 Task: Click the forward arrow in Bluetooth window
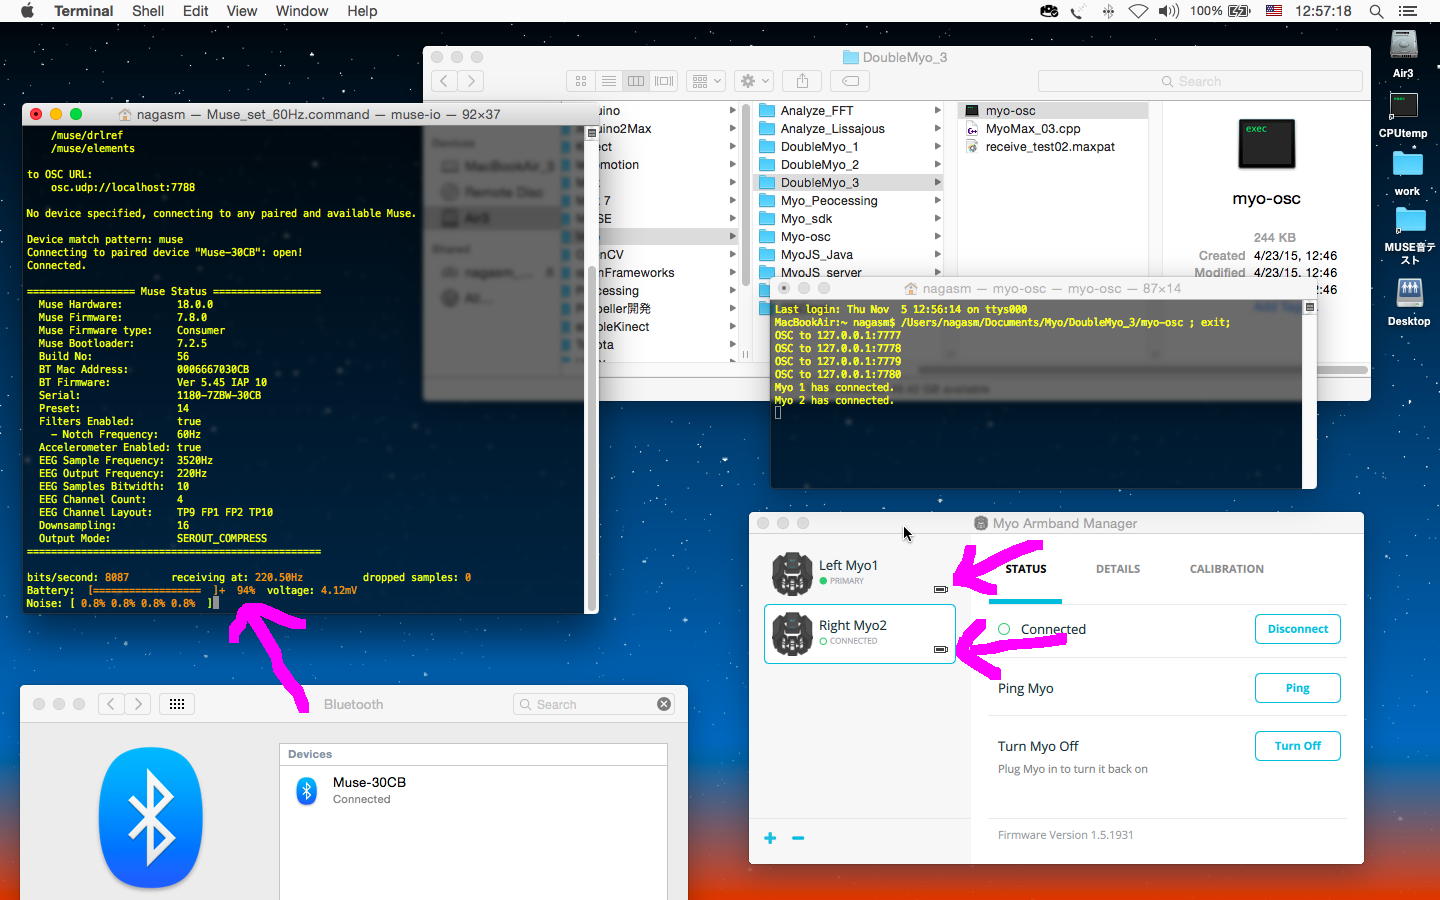(x=138, y=704)
